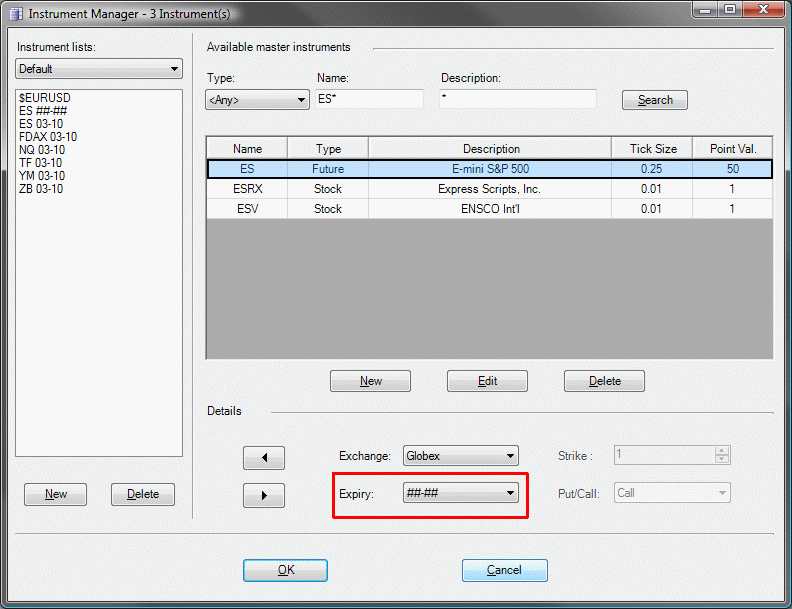The width and height of the screenshot is (792, 609).
Task: Confirm with the OK button
Action: [285, 570]
